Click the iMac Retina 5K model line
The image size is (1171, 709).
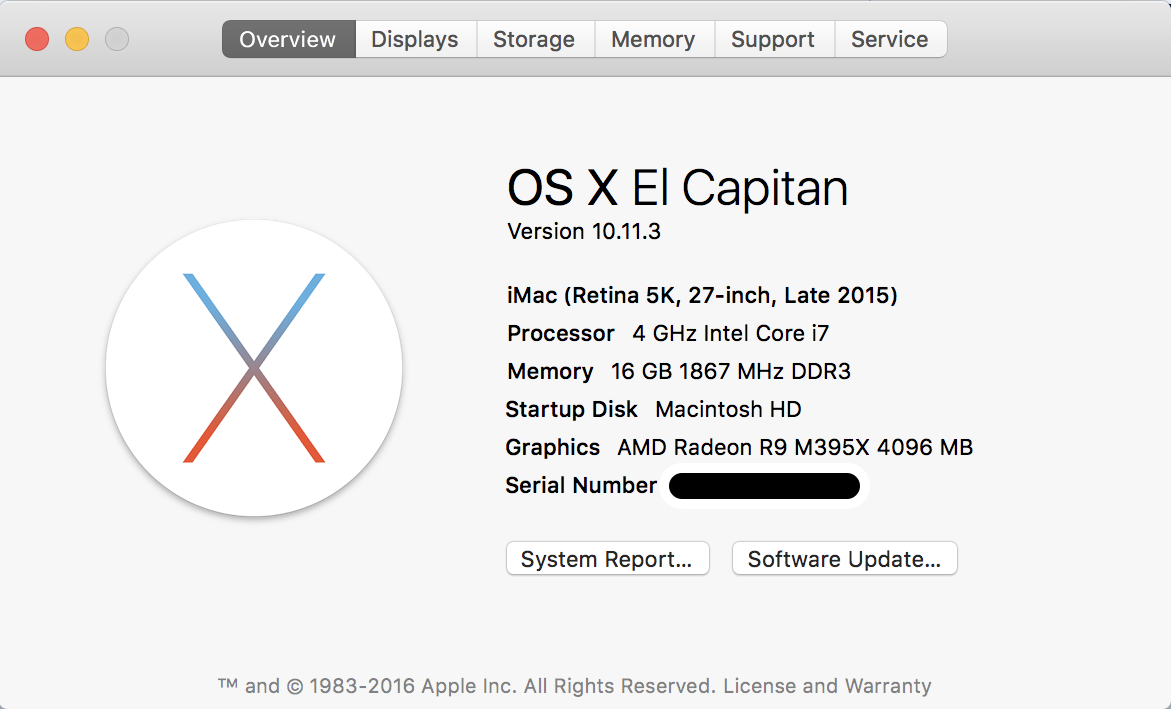[x=702, y=295]
